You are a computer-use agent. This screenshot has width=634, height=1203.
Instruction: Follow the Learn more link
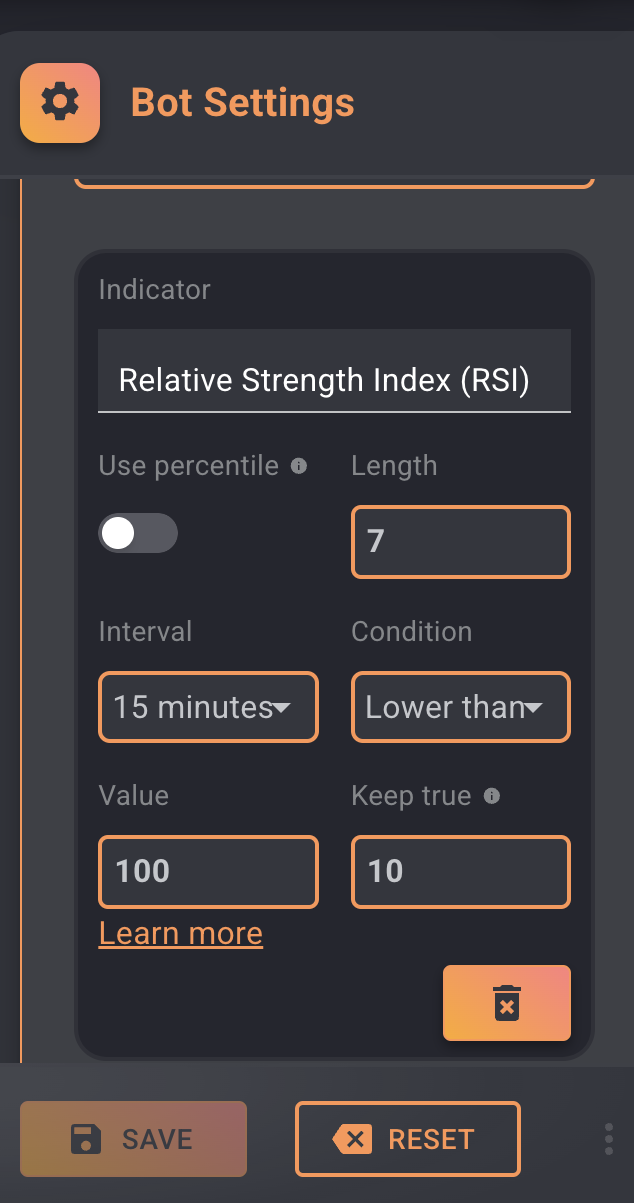point(181,934)
